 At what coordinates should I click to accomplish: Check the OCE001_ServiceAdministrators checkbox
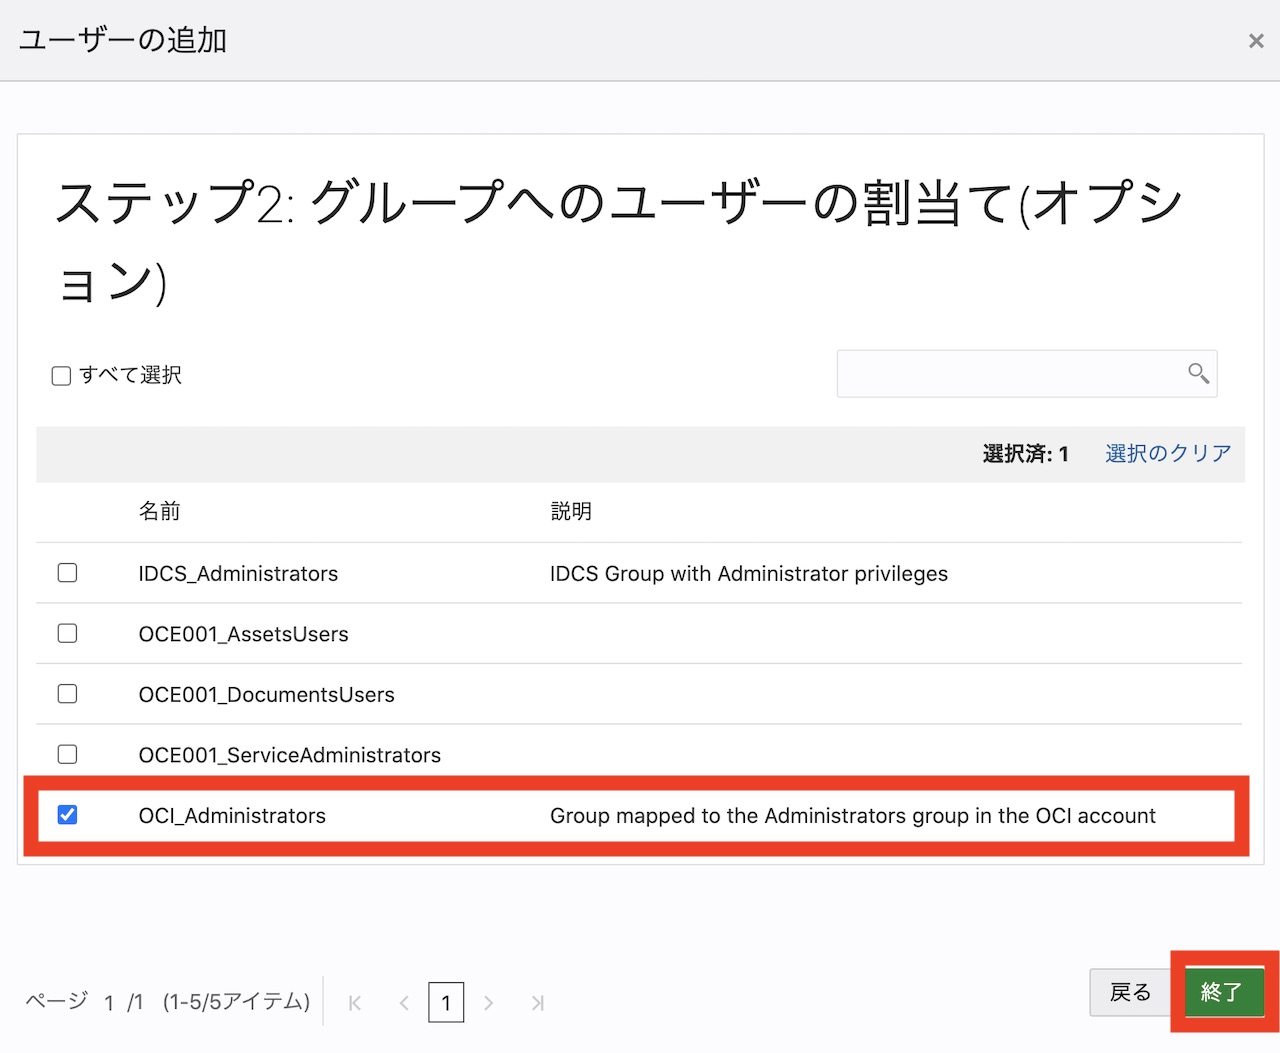pos(67,753)
